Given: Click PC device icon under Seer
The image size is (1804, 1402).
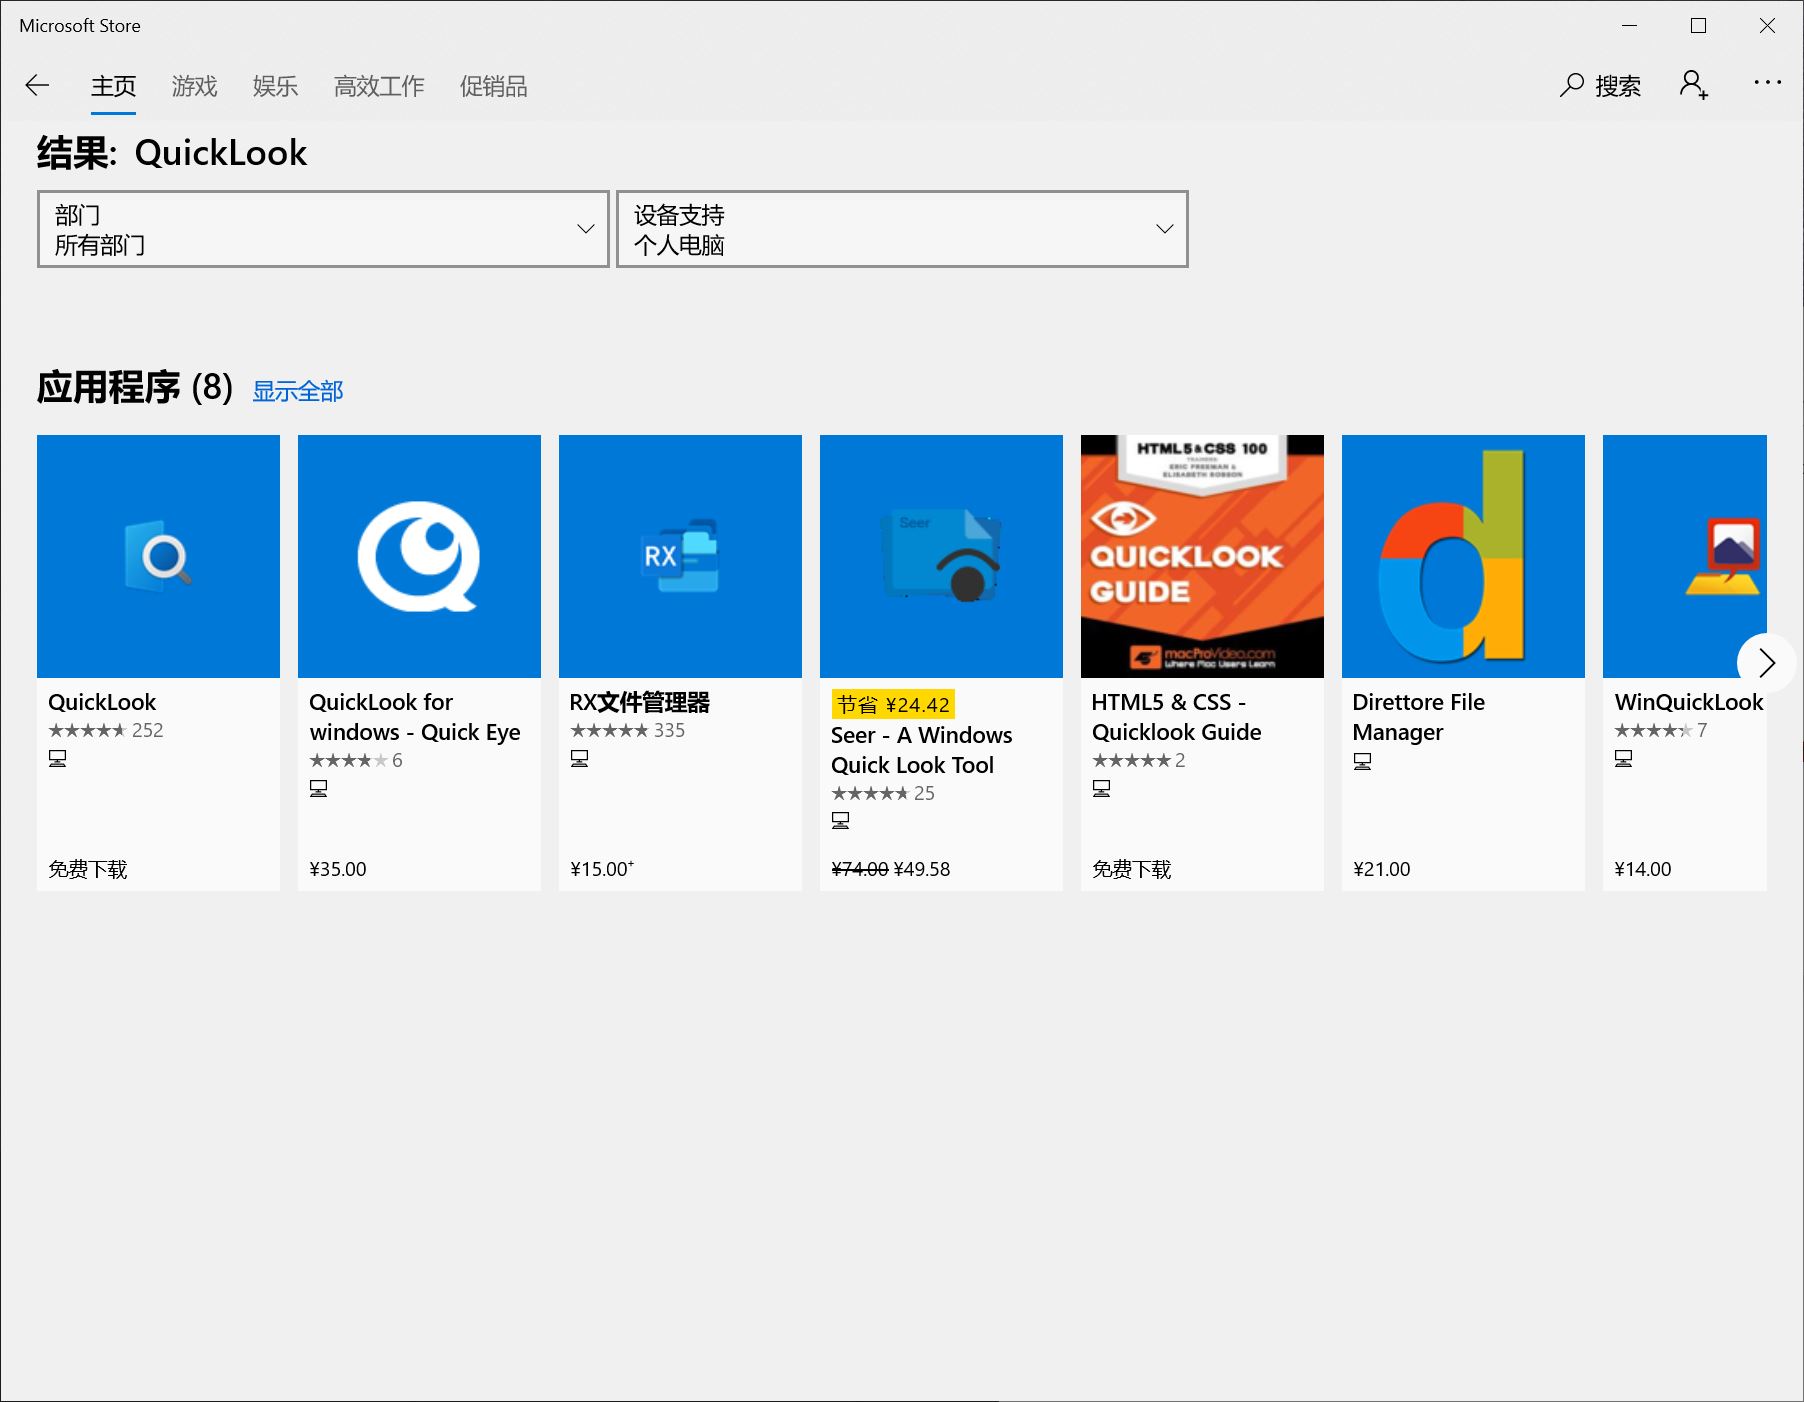Looking at the screenshot, I should tap(841, 821).
